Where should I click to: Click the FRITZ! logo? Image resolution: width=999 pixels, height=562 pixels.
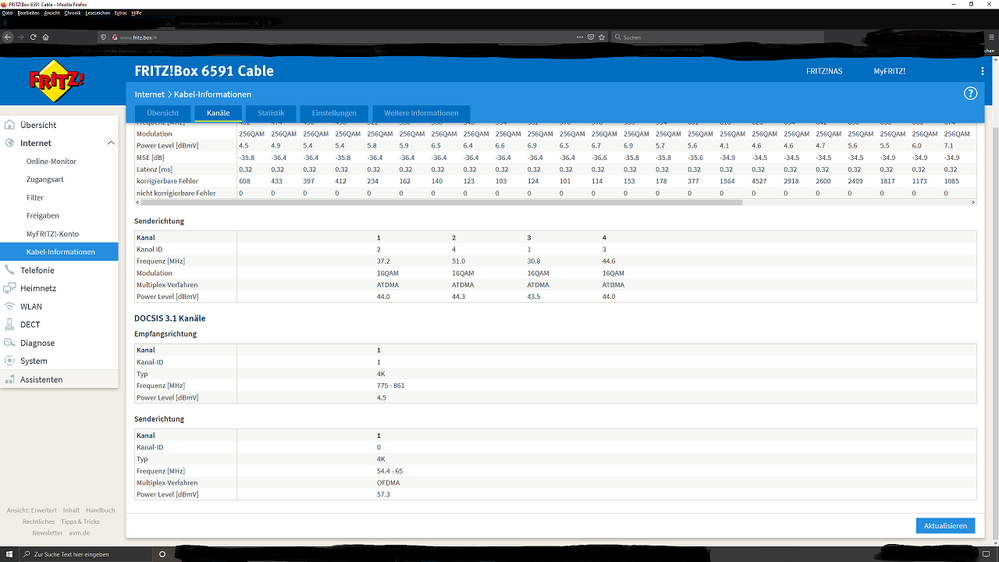(56, 81)
